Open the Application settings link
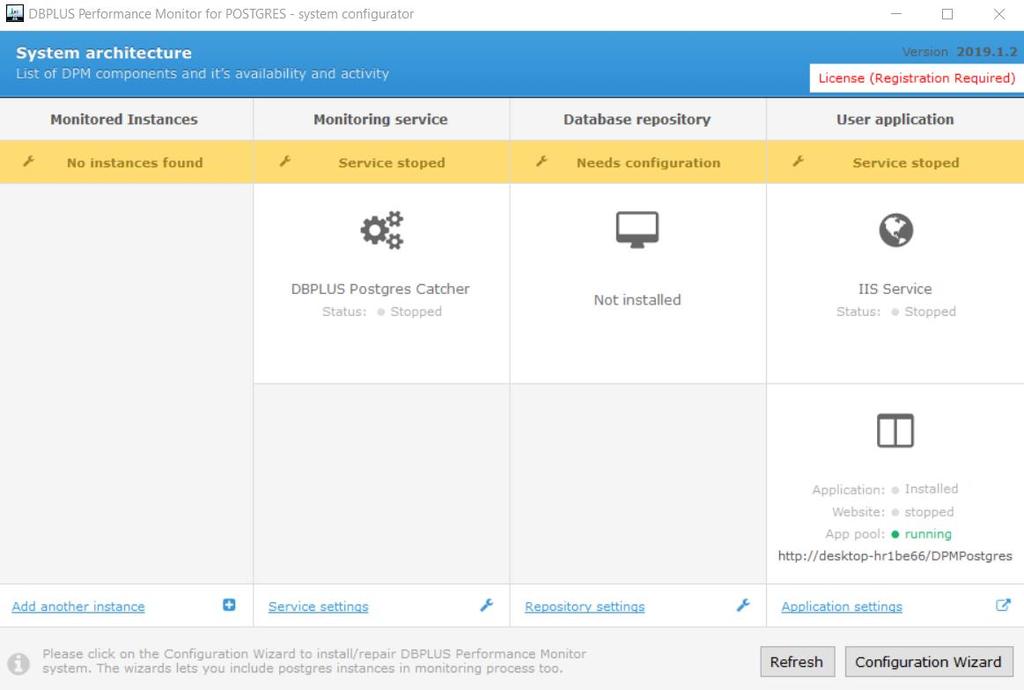1024x690 pixels. pos(842,606)
